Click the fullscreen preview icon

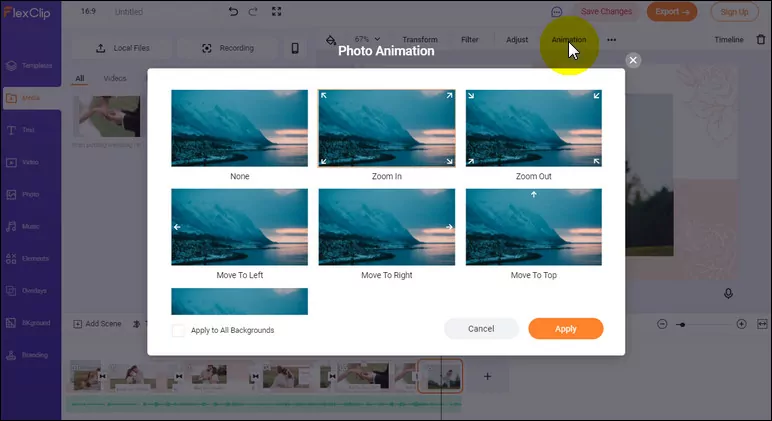pyautogui.click(x=276, y=11)
